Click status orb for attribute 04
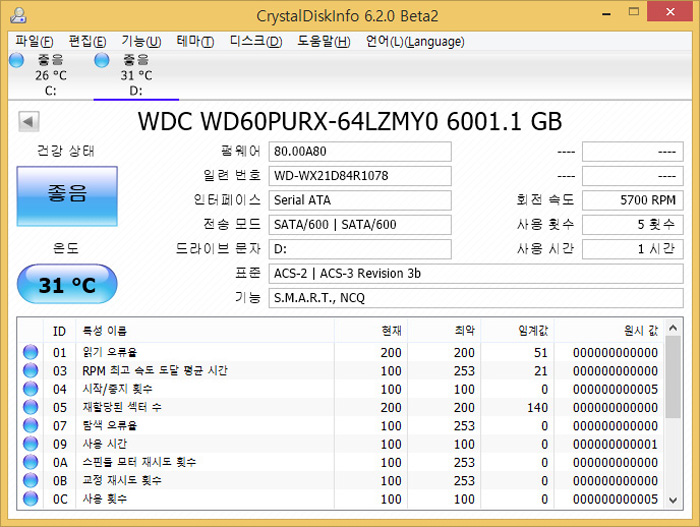700x527 pixels. pyautogui.click(x=31, y=389)
